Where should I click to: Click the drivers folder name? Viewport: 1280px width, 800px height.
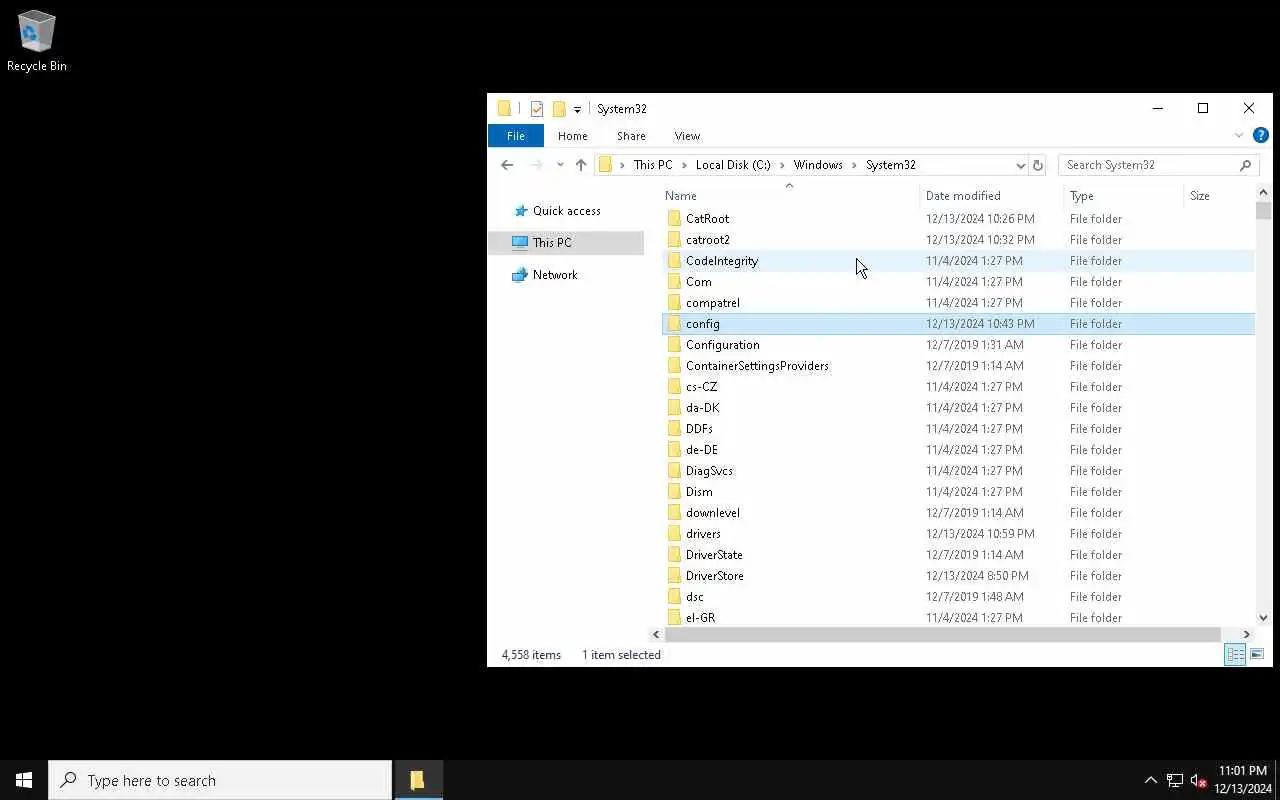(x=703, y=534)
